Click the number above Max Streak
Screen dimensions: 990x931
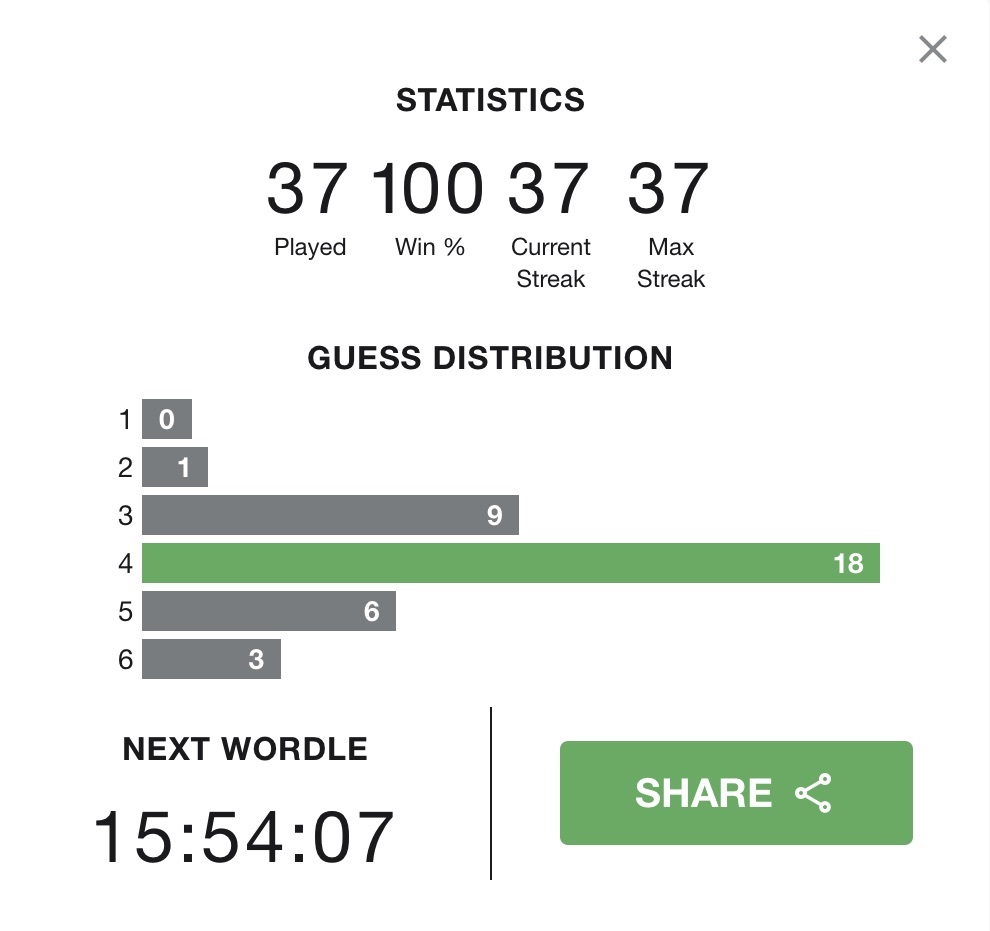(x=668, y=190)
